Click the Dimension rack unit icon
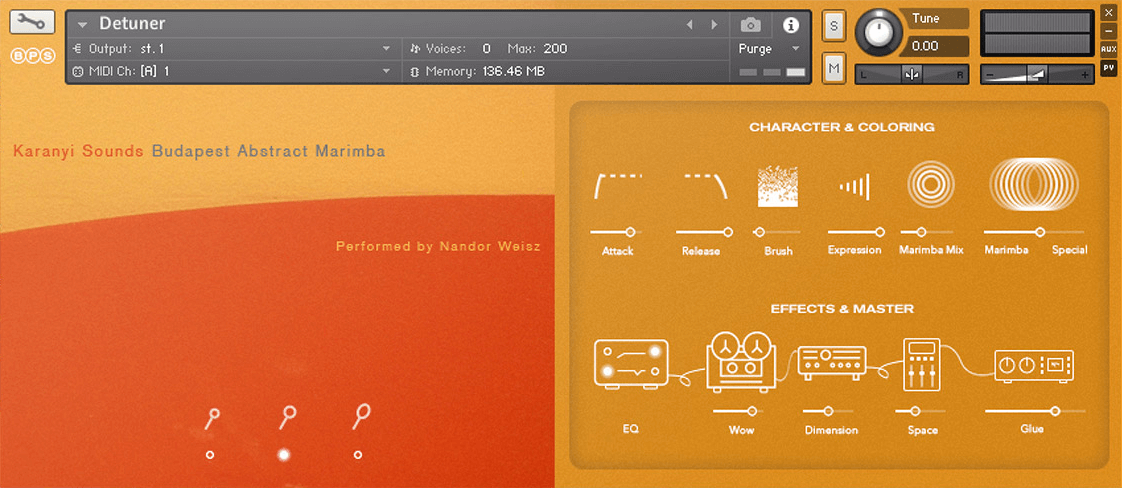 (831, 363)
